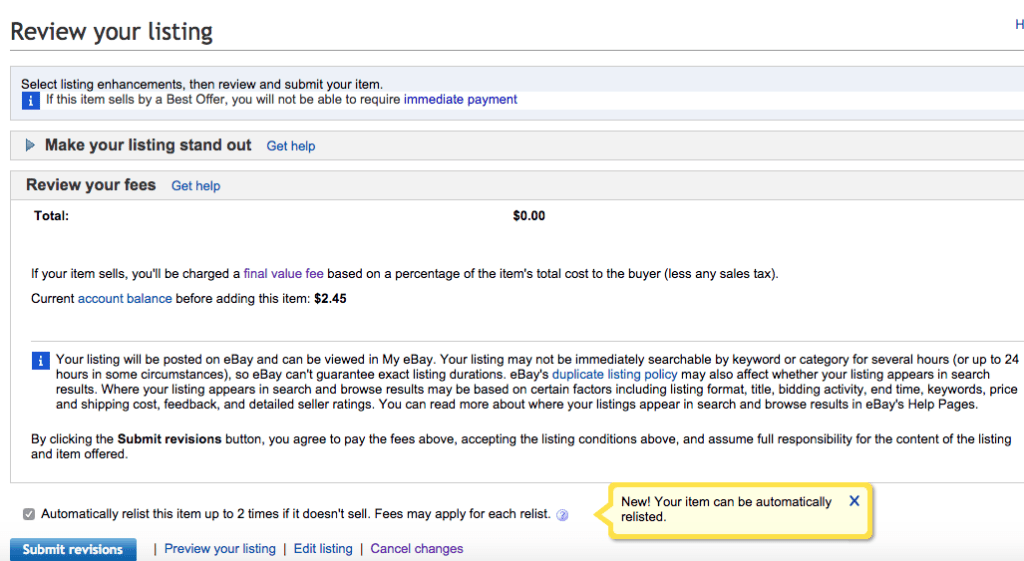The height and width of the screenshot is (561, 1024).
Task: Click the partially visible link at top right
Action: (1018, 25)
